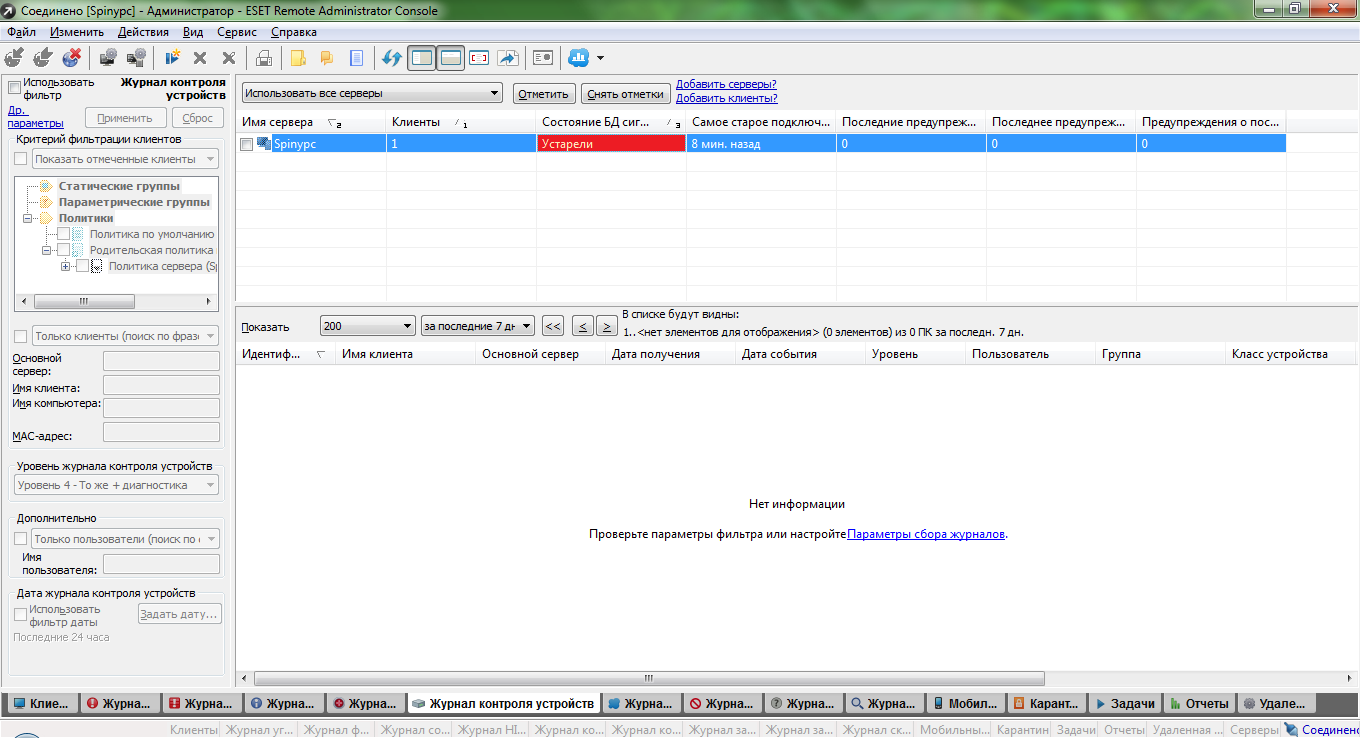Switch to the 'Задачи' tab

pos(1126,703)
